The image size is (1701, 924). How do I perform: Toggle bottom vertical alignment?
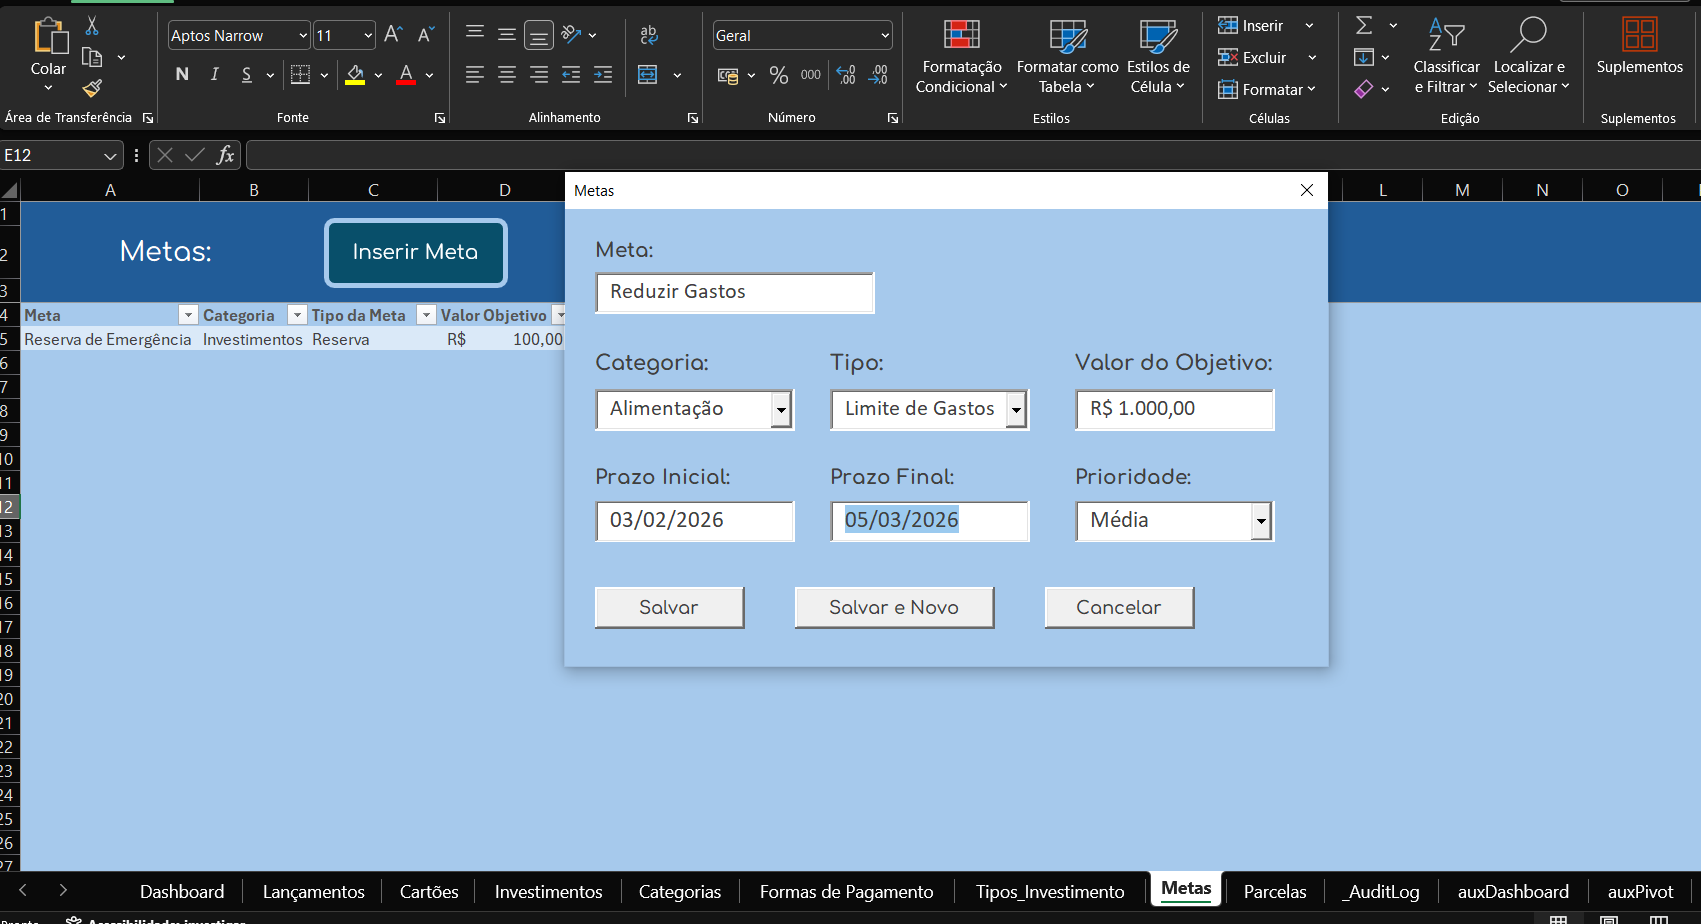coord(539,35)
